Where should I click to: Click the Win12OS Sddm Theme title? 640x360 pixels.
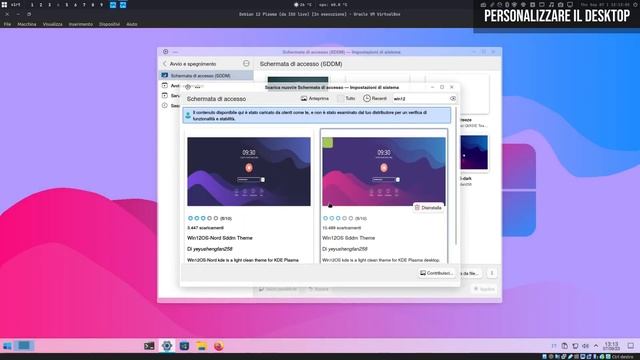tap(348, 238)
